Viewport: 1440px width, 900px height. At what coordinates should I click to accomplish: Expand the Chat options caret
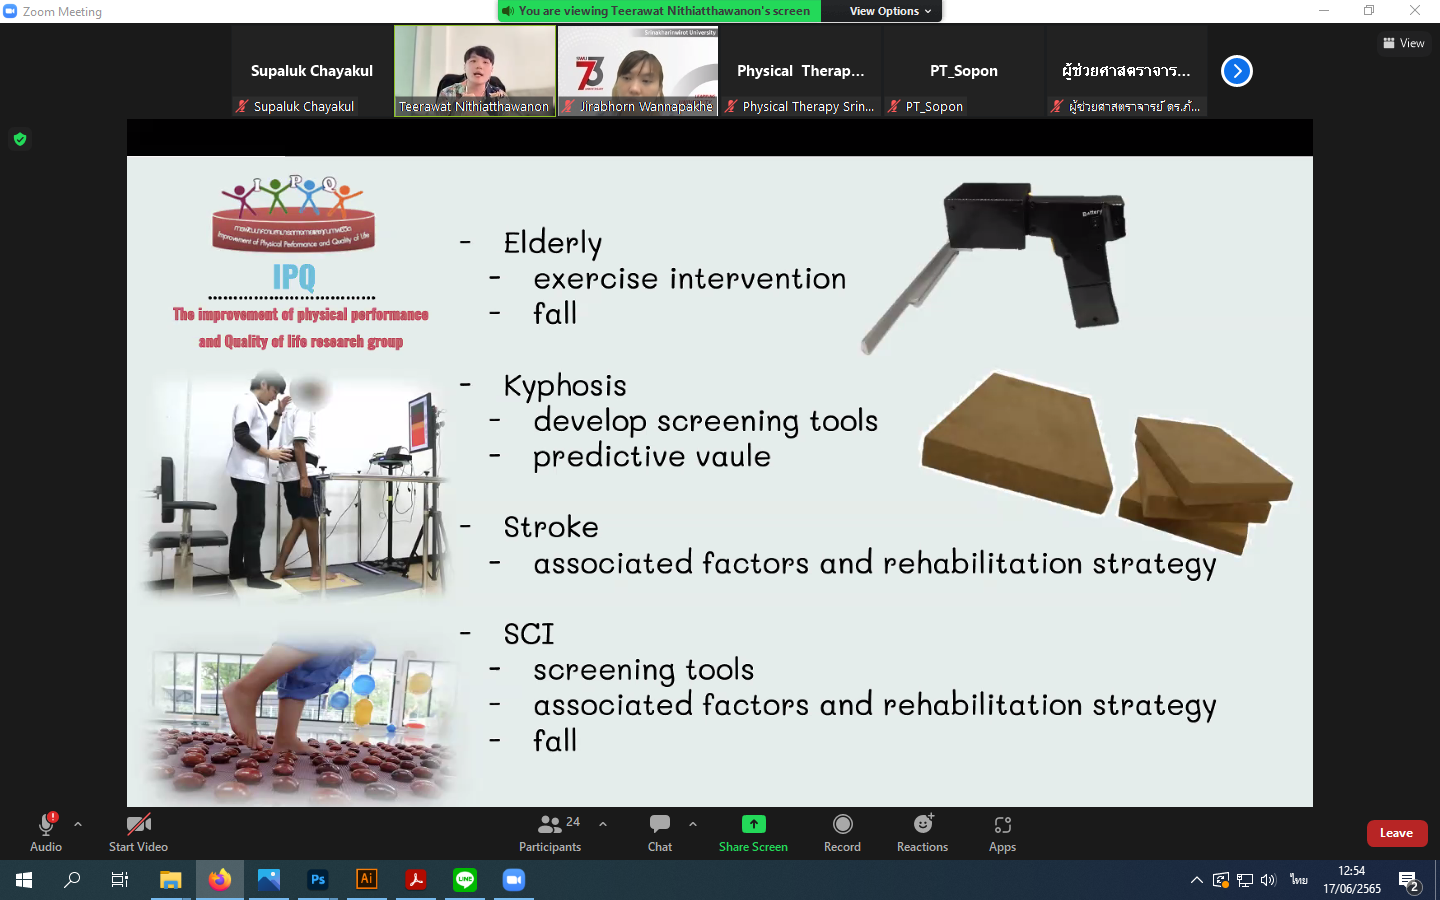[693, 824]
